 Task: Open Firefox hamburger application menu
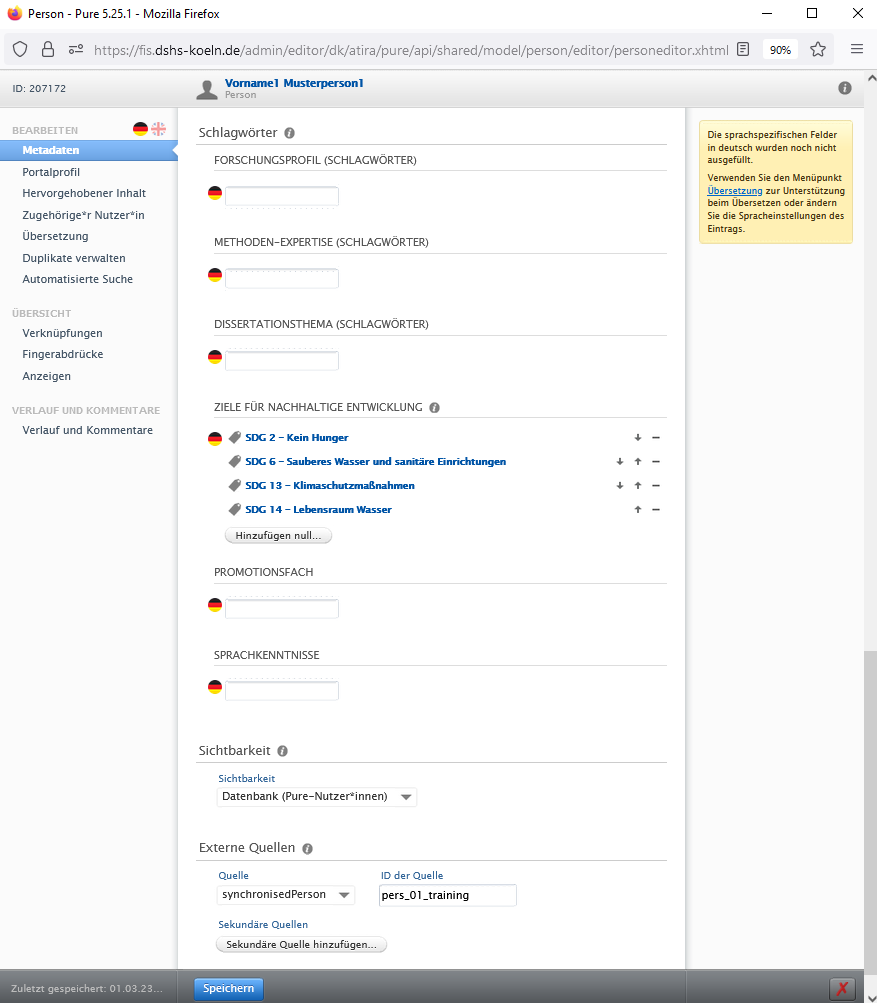point(856,49)
